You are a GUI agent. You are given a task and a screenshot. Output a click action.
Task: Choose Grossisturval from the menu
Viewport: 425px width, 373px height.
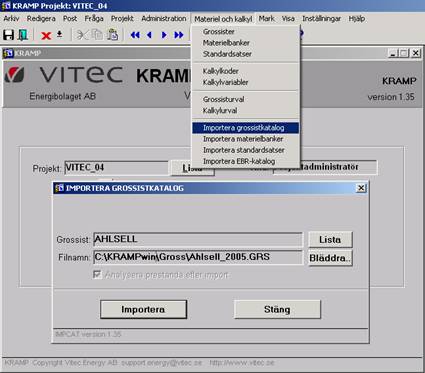[x=246, y=99]
